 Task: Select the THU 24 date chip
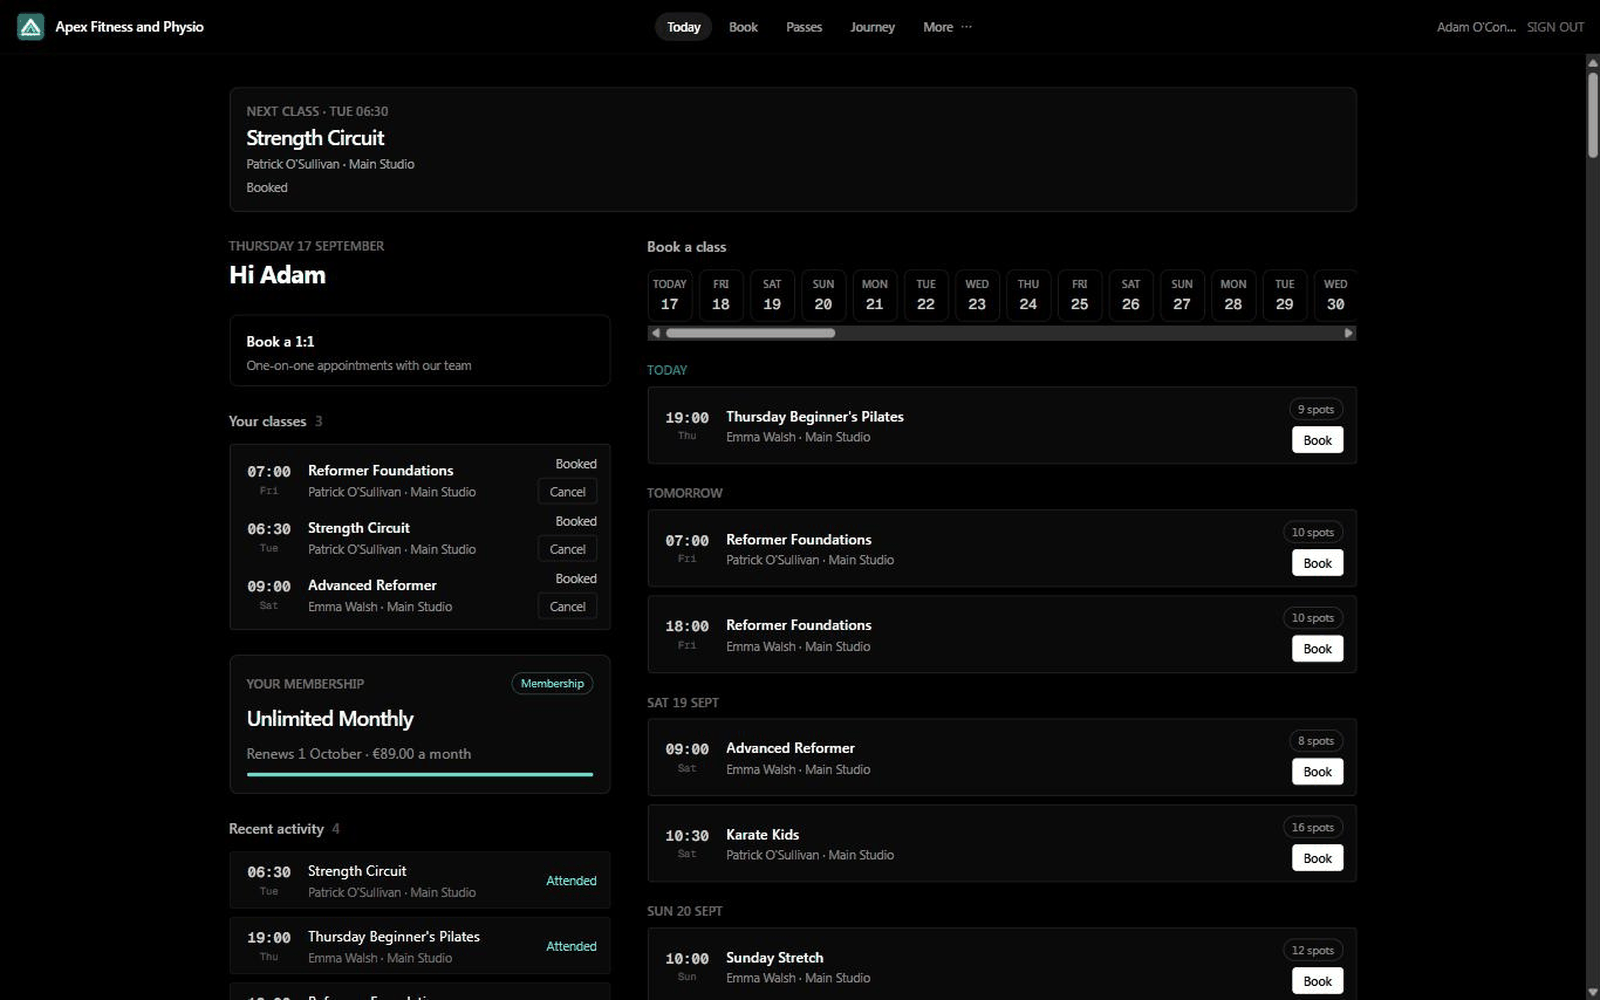1028,295
